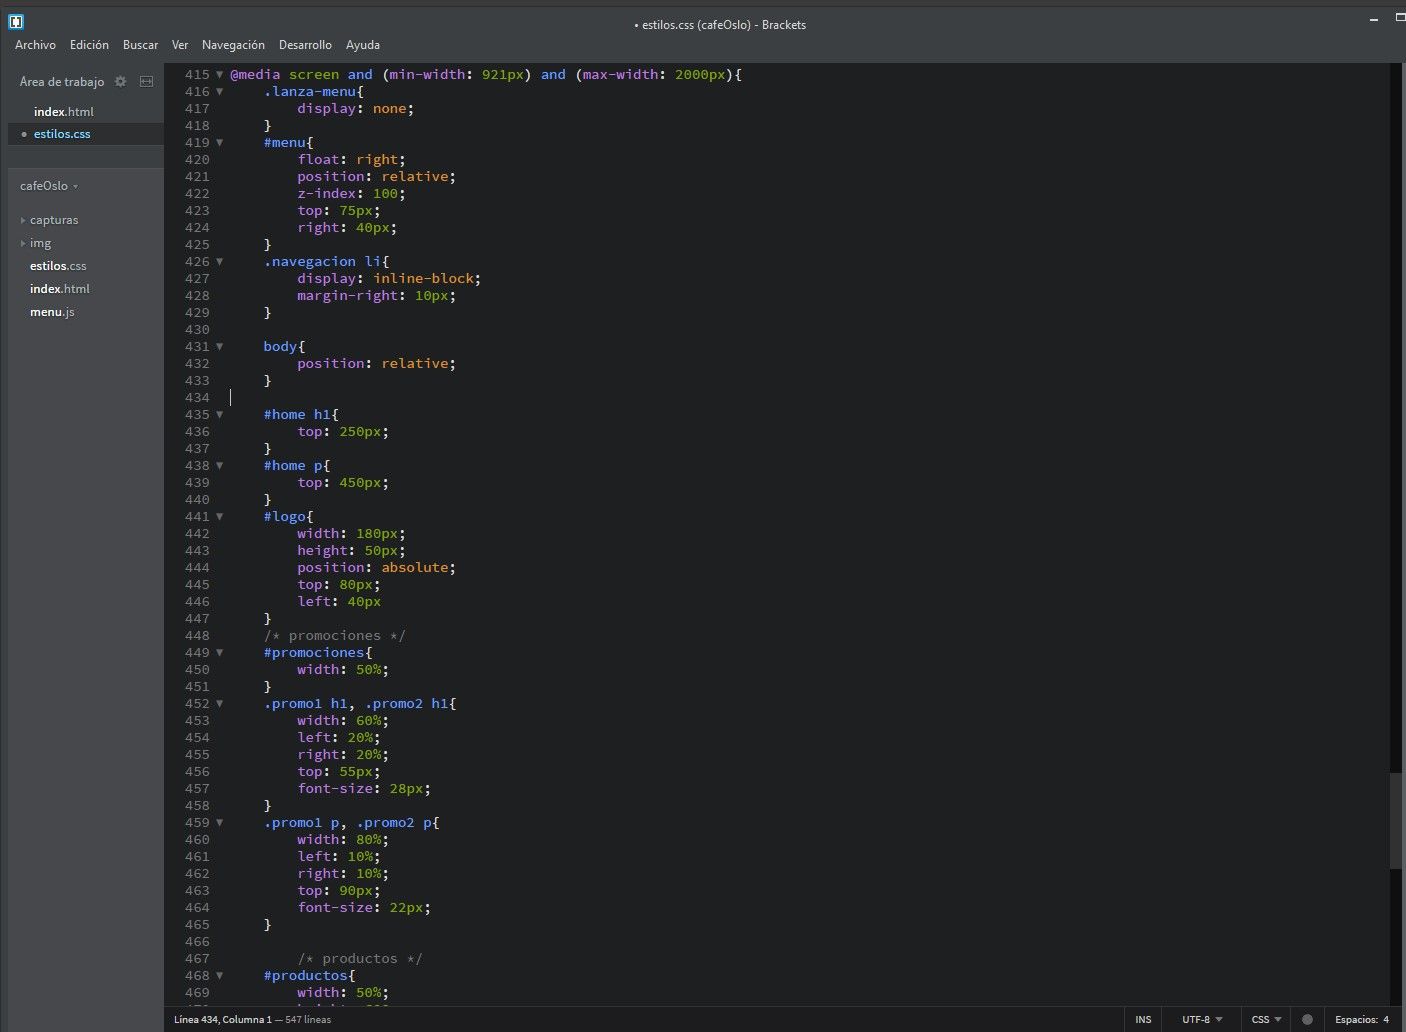1406x1032 pixels.
Task: Open the UTF-8 encoding dropdown
Action: pyautogui.click(x=1202, y=1019)
